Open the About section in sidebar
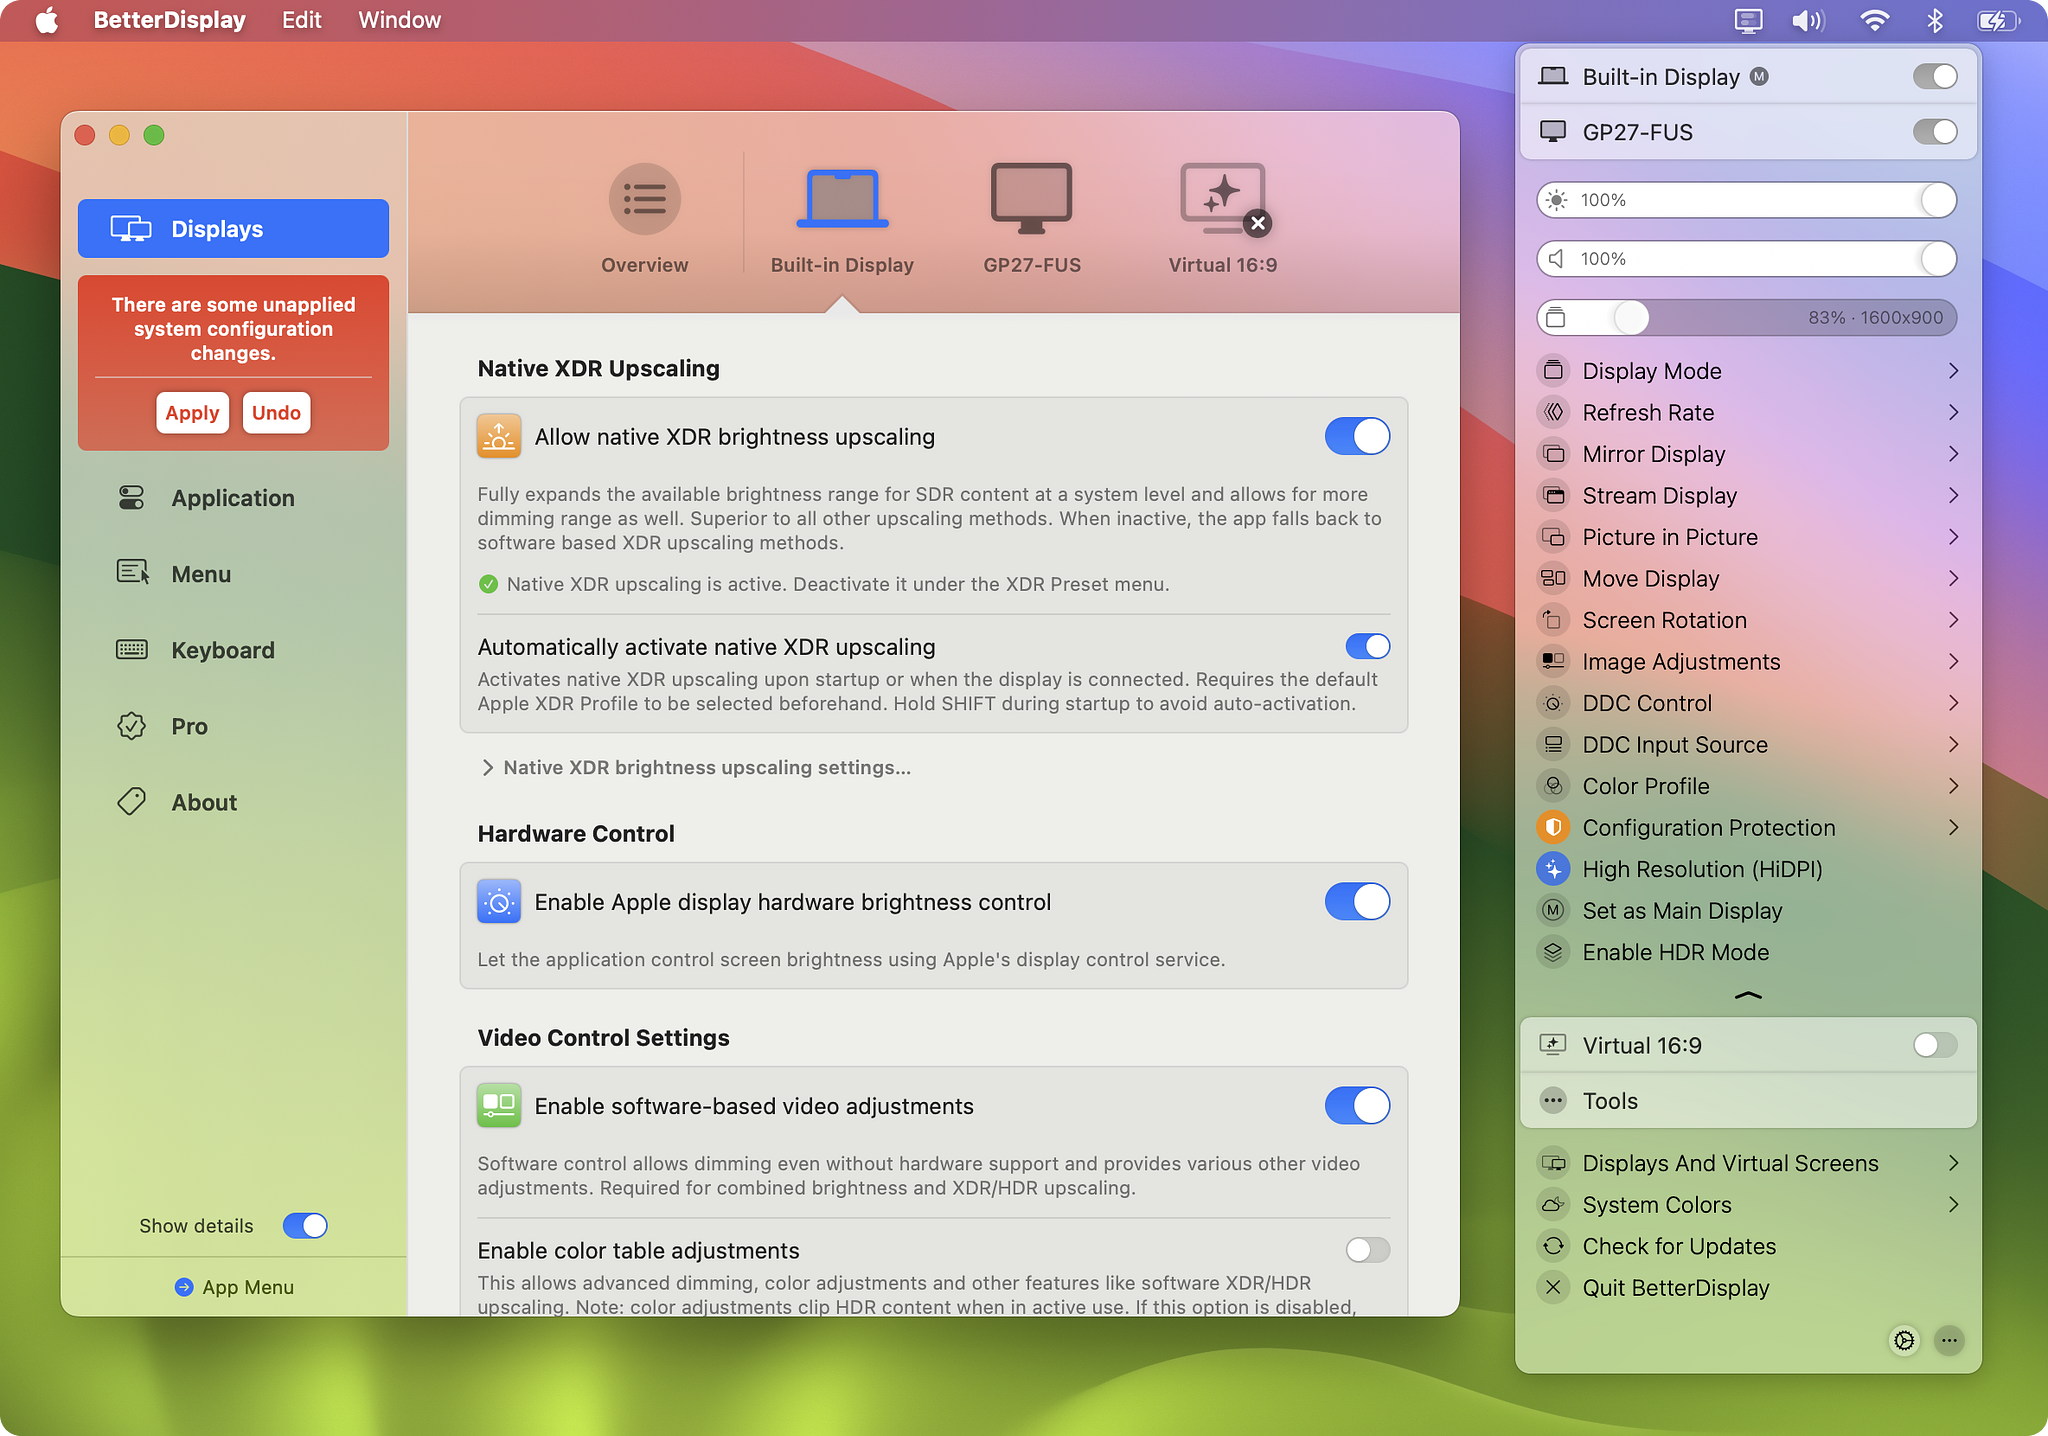 pos(233,802)
